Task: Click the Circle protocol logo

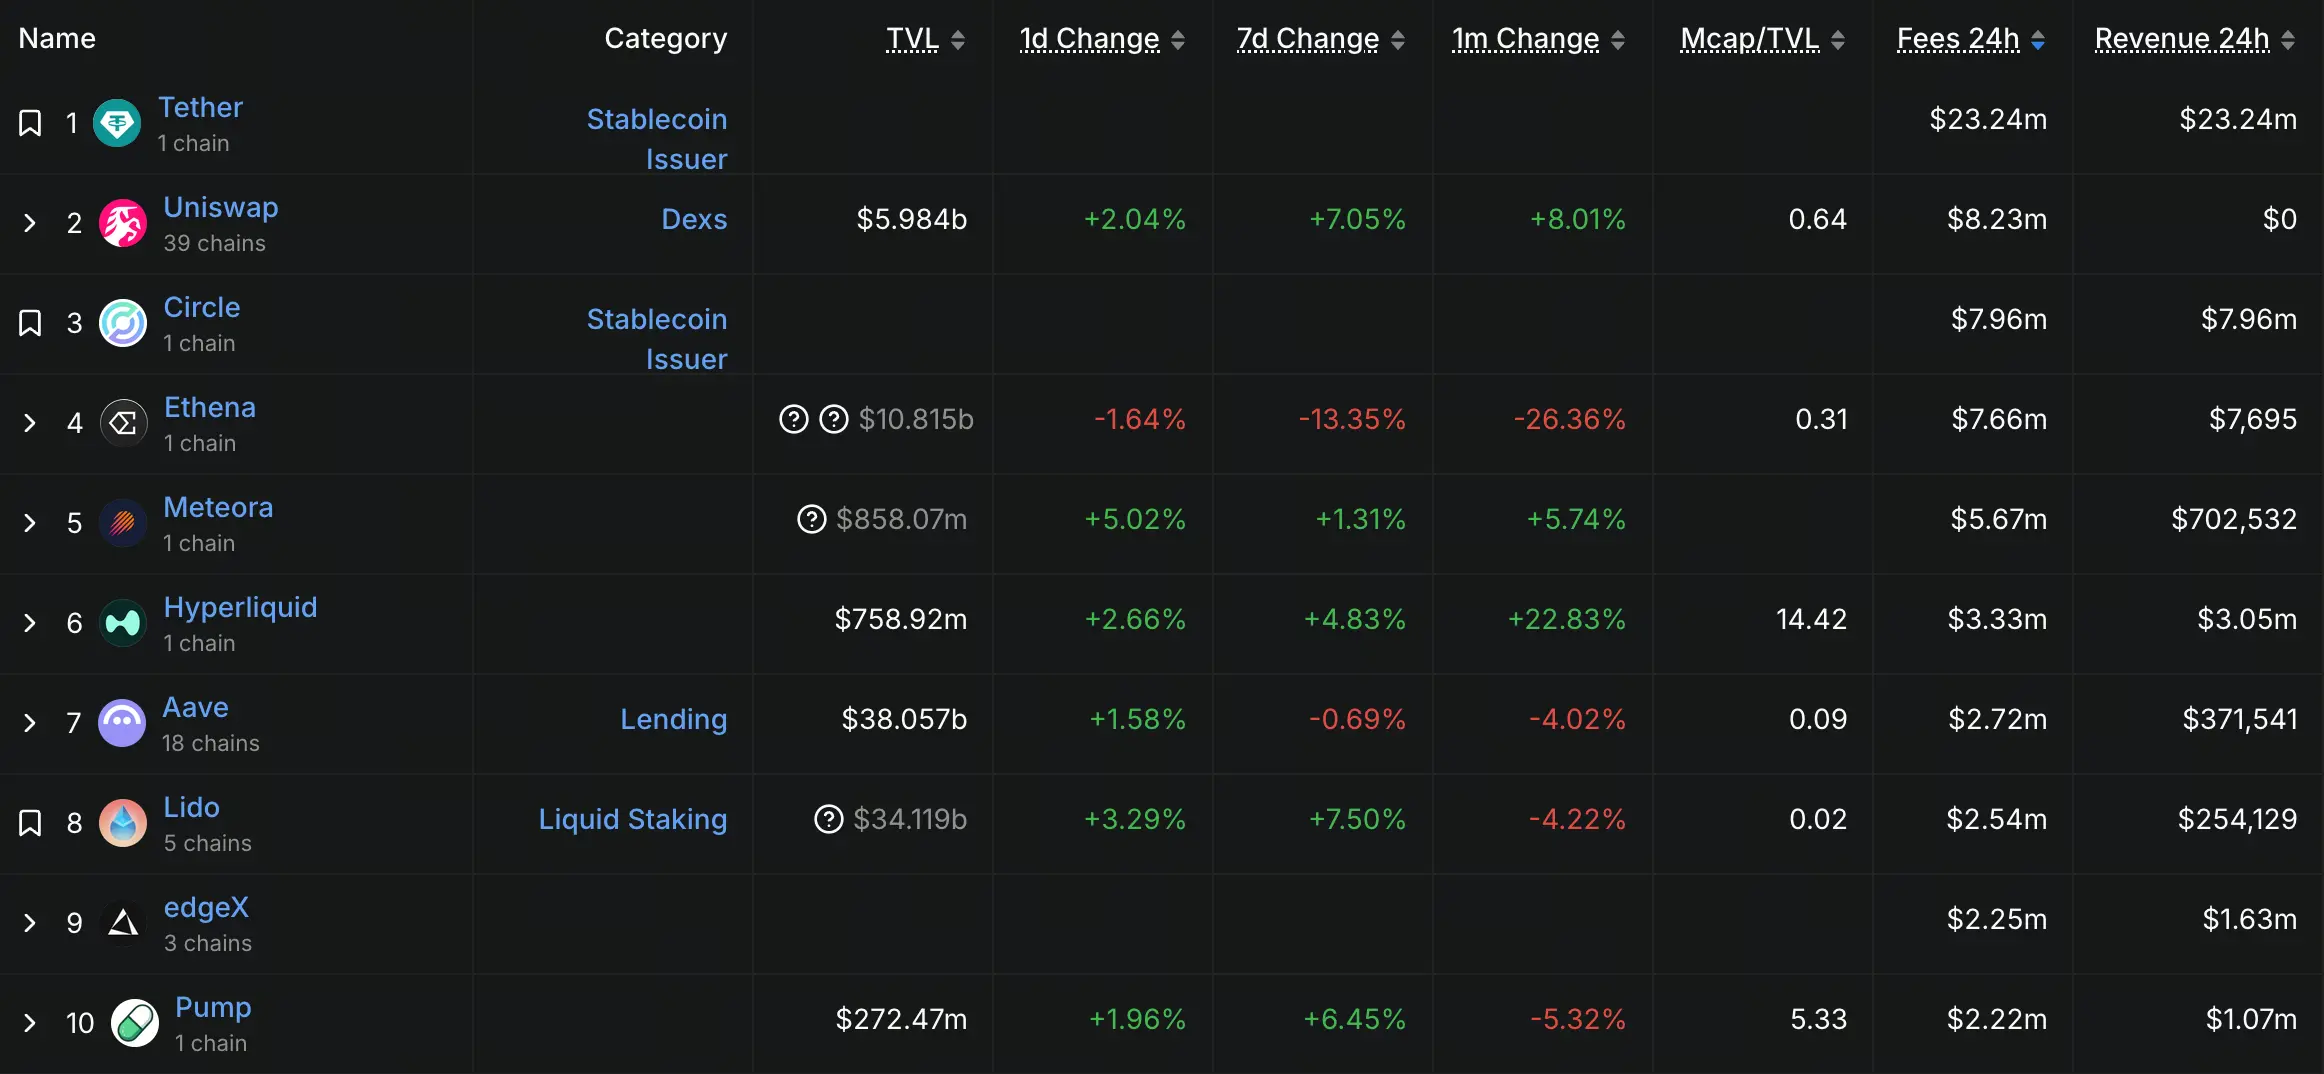Action: 123,323
